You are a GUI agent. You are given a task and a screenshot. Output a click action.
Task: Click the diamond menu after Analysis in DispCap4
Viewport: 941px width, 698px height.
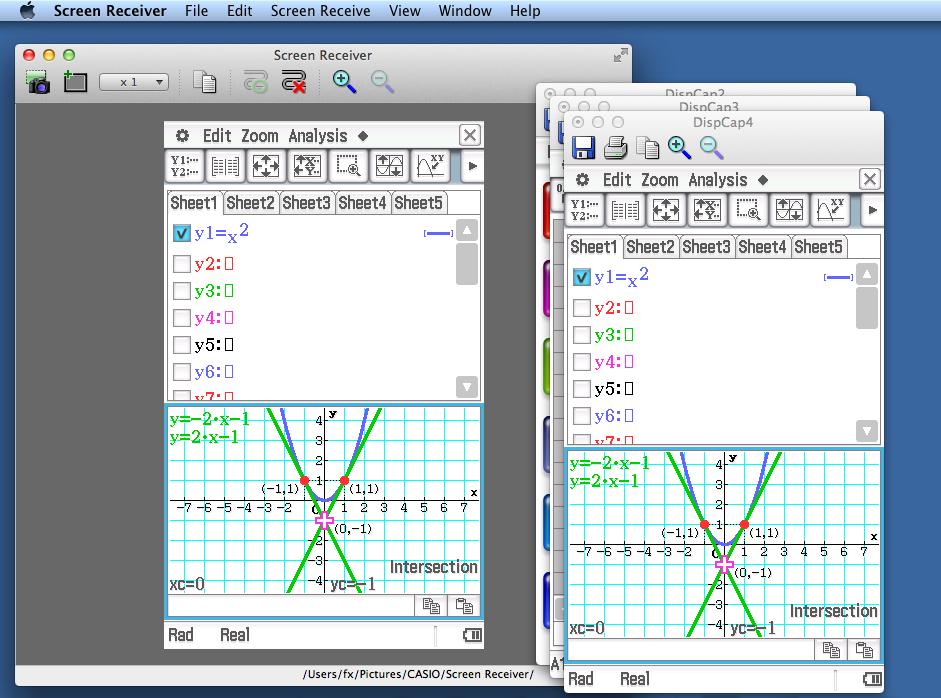tap(763, 180)
